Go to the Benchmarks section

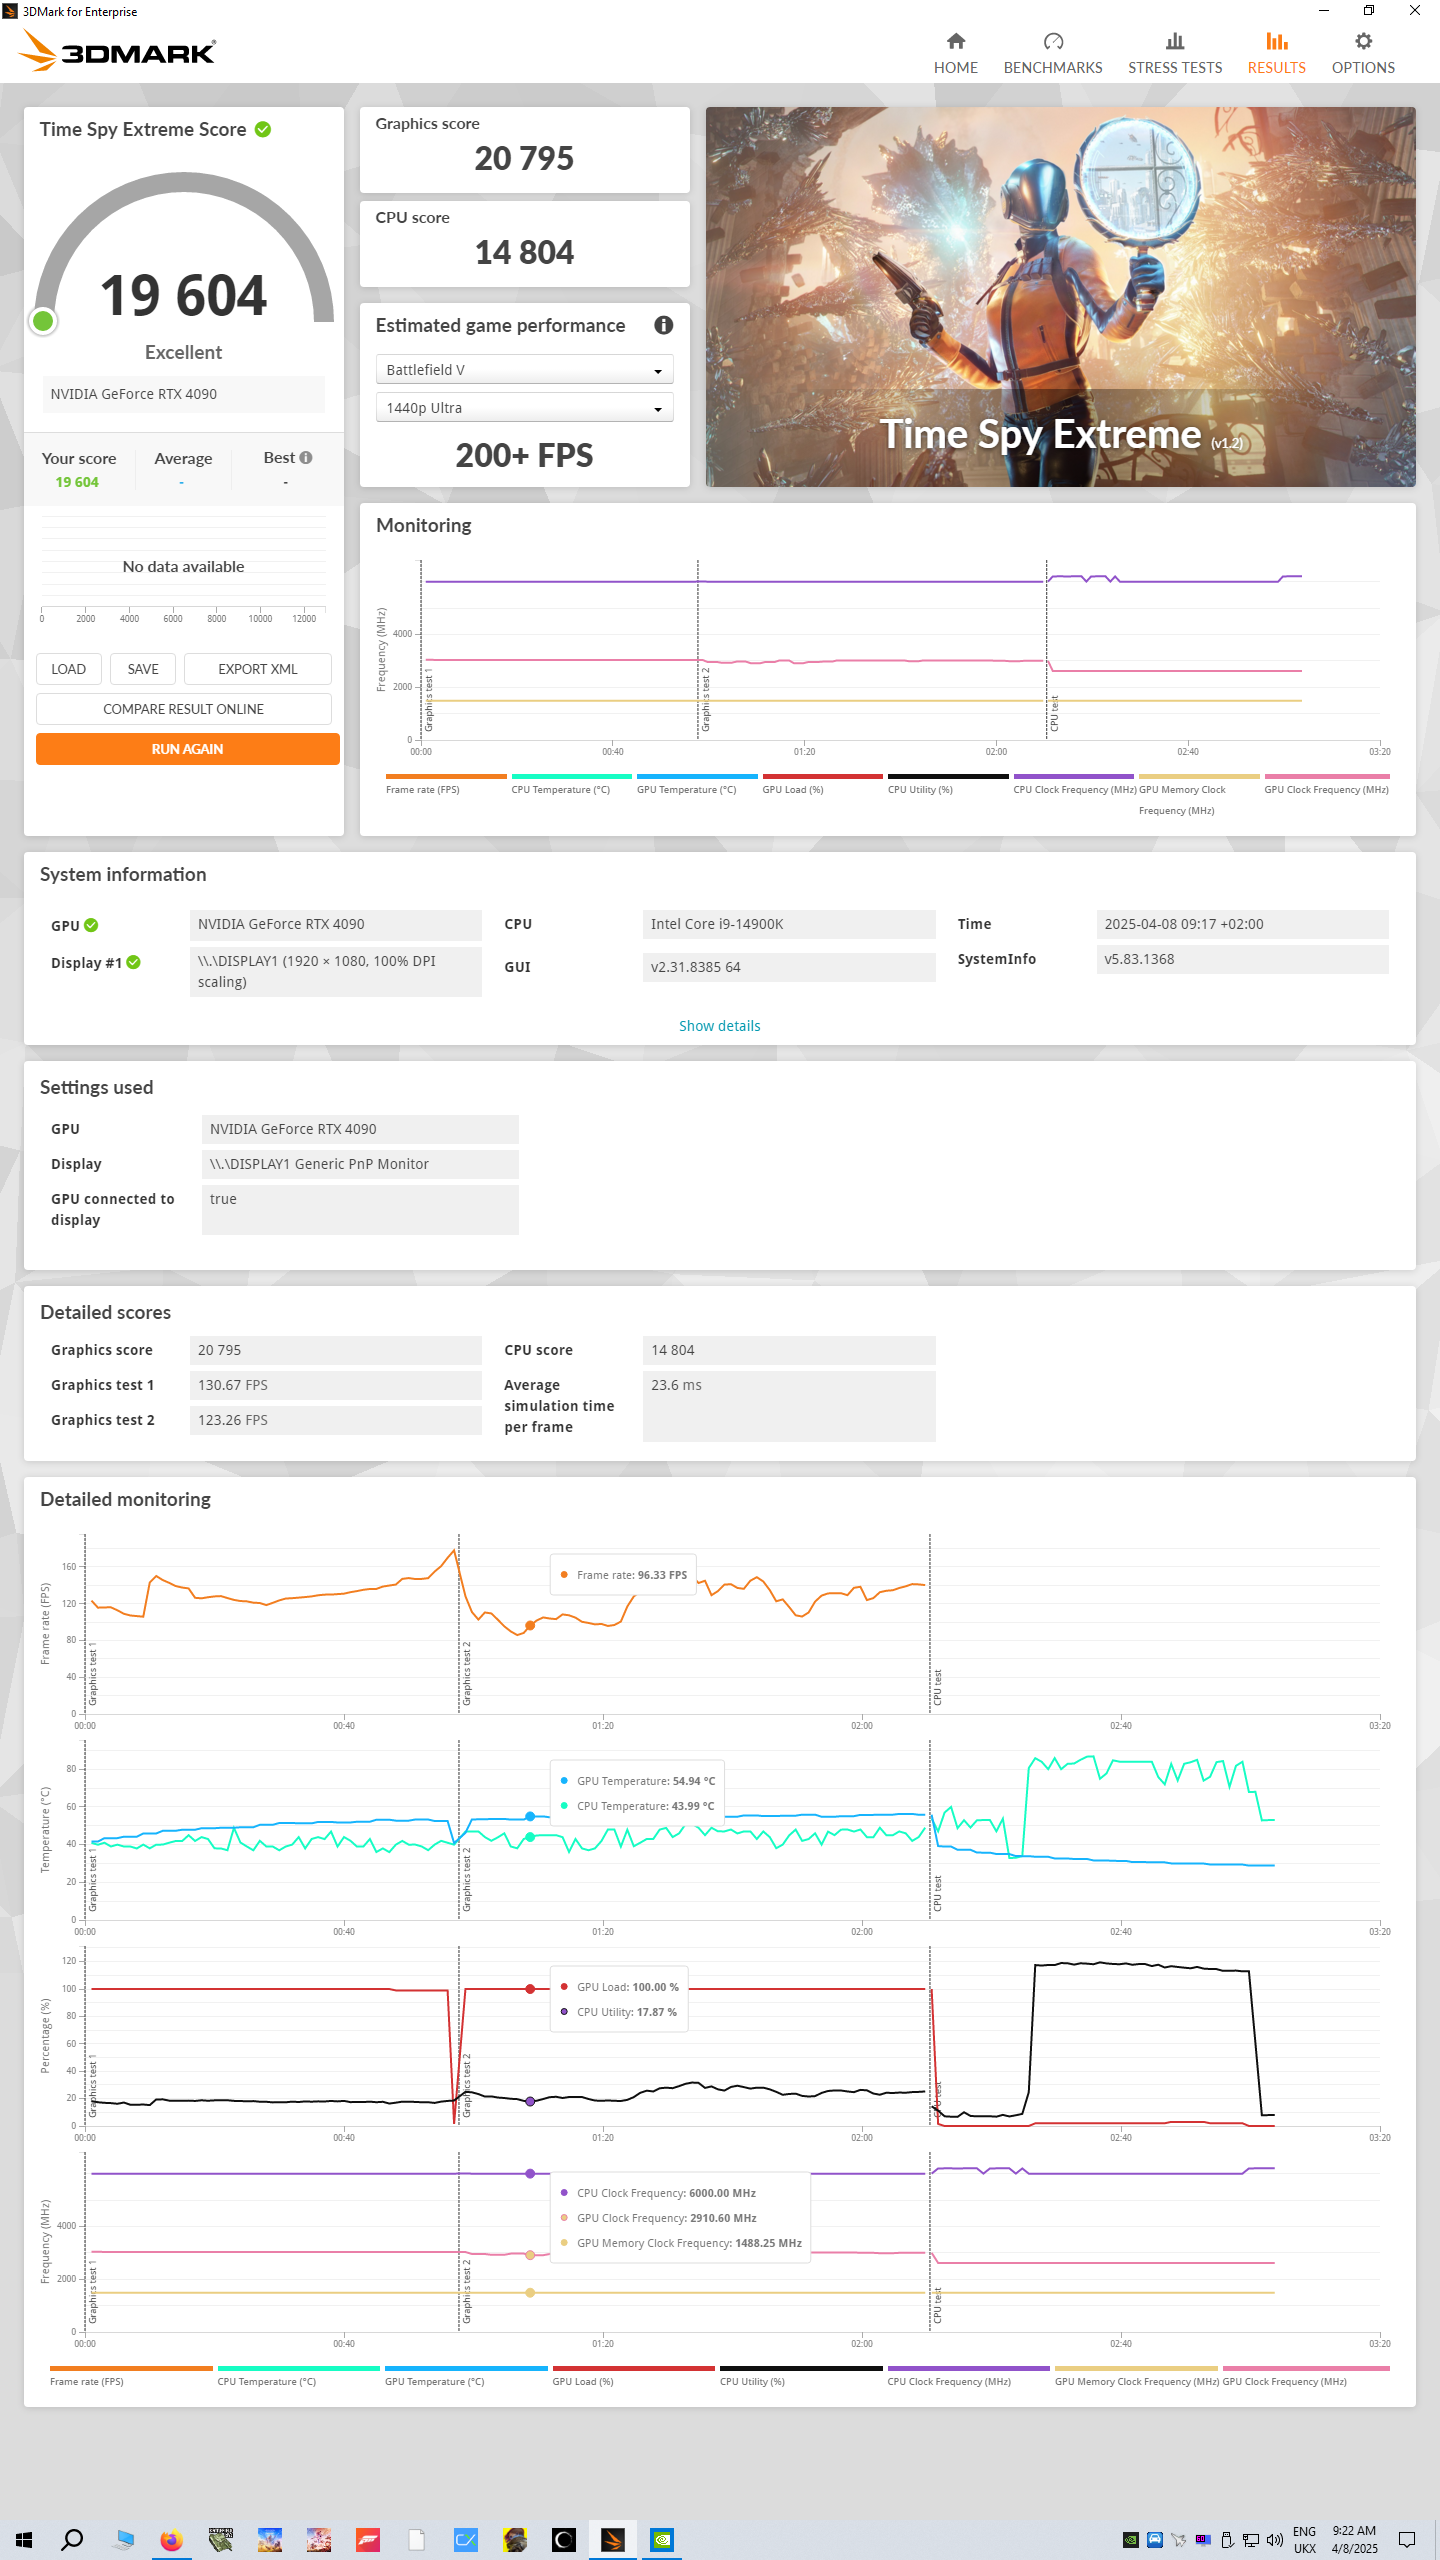point(1052,54)
